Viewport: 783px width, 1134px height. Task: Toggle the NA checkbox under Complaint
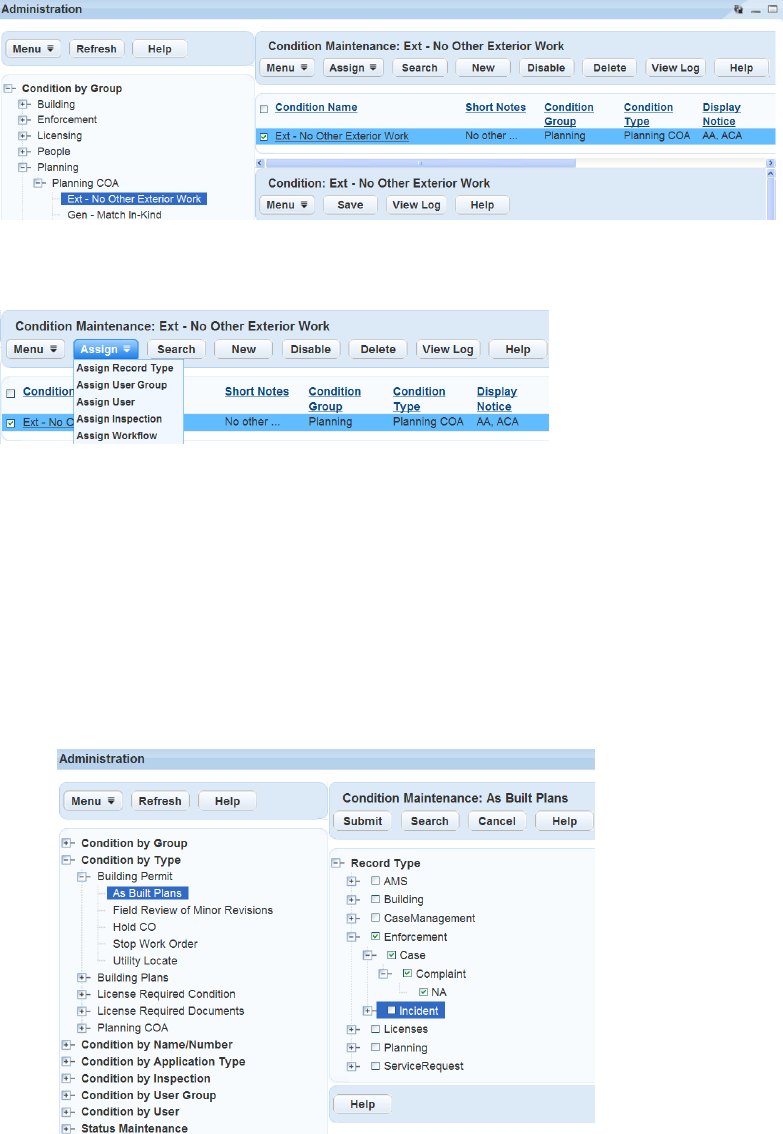(x=424, y=992)
